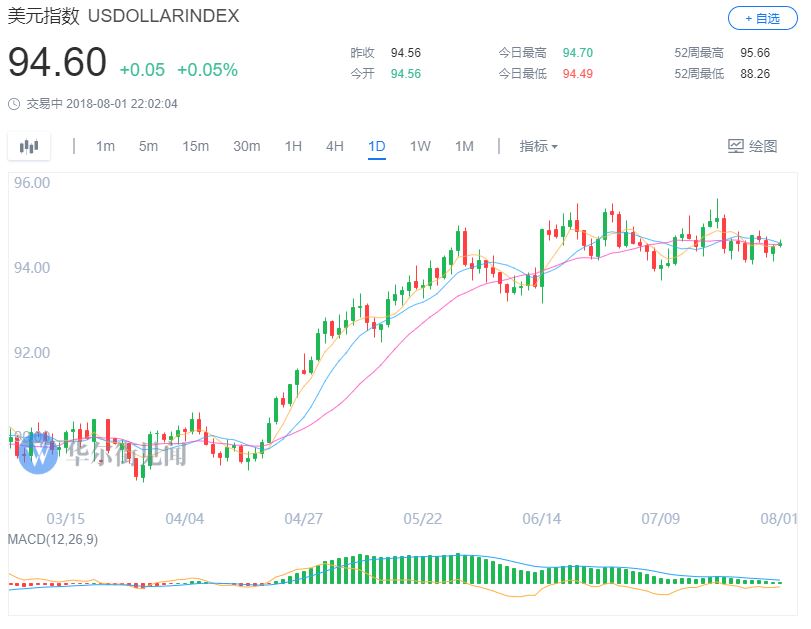Click the 06/14 date label on timeline
Screen dimensions: 811x629
coord(540,518)
